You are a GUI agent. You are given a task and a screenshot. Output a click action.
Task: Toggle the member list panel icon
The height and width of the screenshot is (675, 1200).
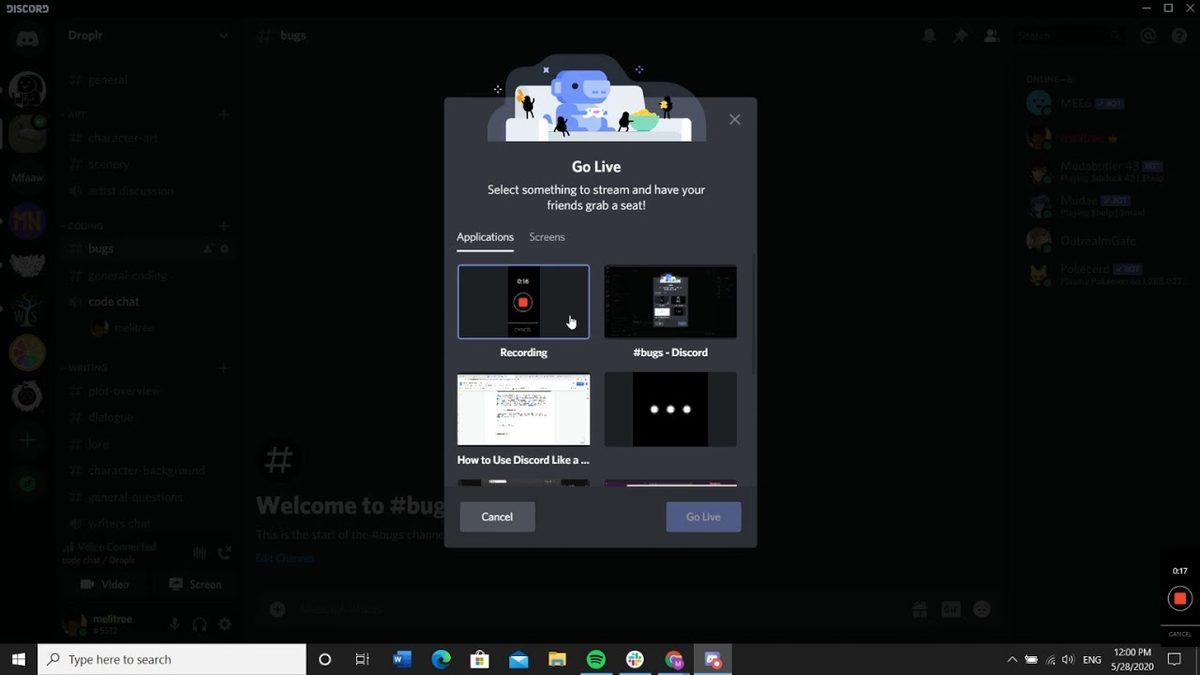pos(991,35)
